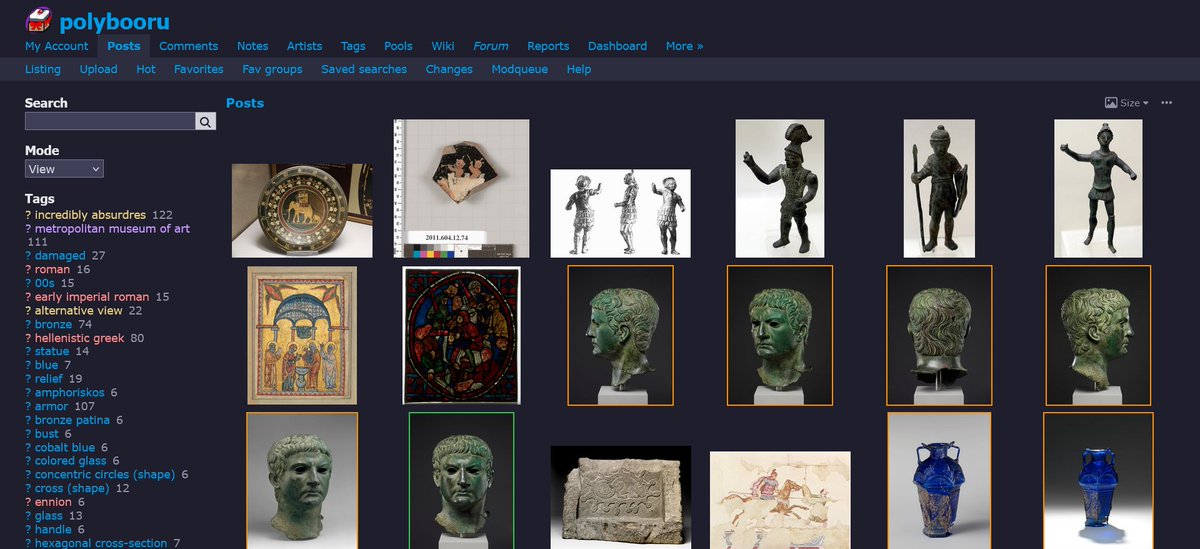Open the illuminated manuscript thumbnail

pos(302,336)
